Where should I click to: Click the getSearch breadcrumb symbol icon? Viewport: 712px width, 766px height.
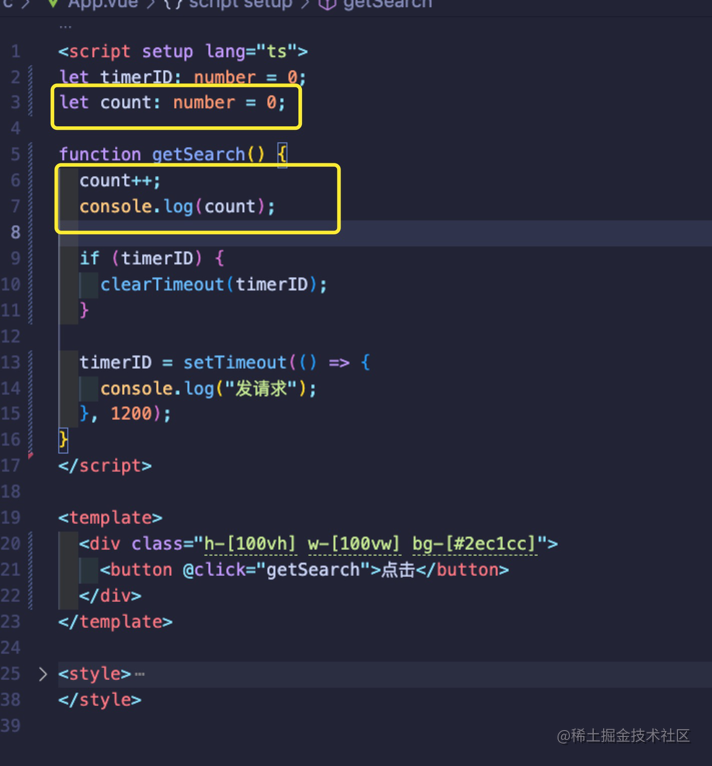[x=327, y=4]
